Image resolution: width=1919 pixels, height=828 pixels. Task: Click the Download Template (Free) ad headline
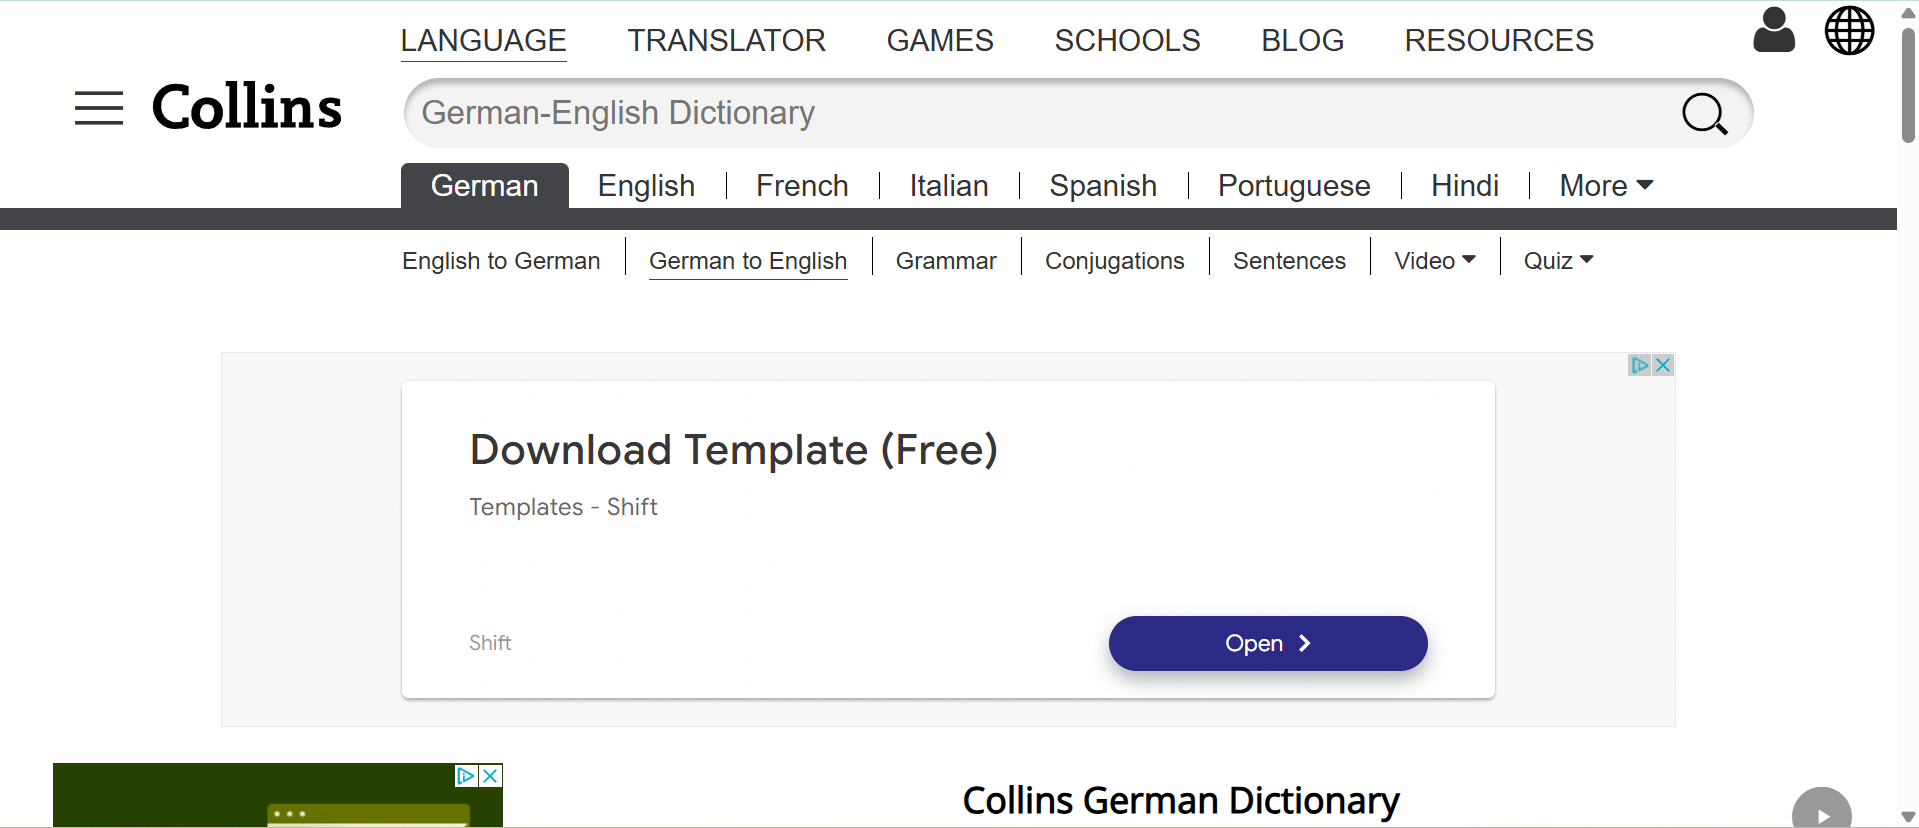[x=734, y=450]
